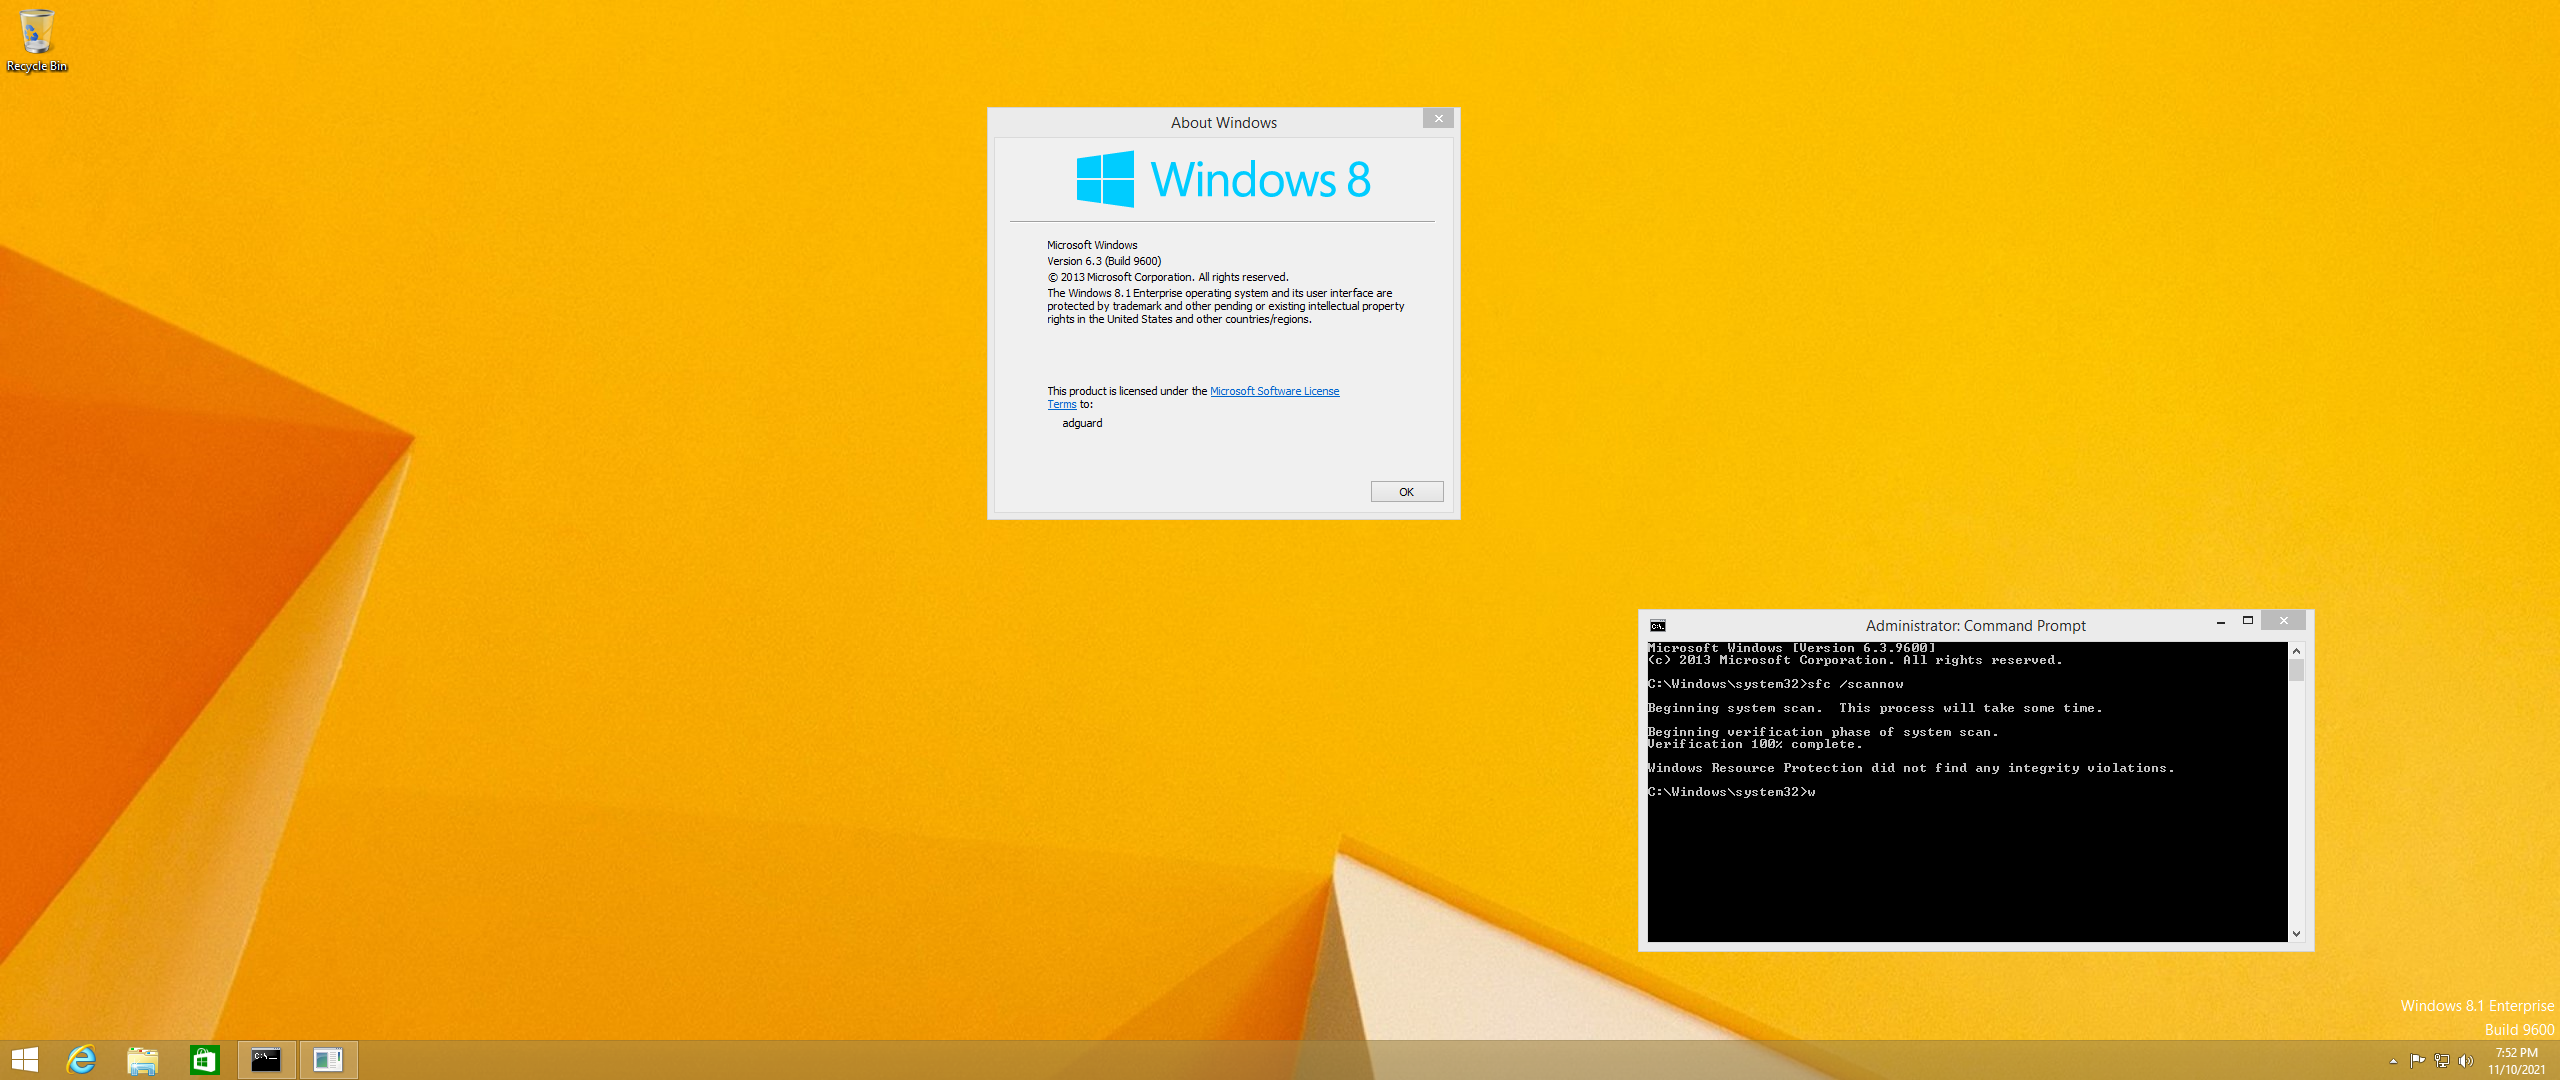This screenshot has width=2560, height=1080.
Task: Click 'Verification 100% complete.' console line
Action: (1755, 744)
